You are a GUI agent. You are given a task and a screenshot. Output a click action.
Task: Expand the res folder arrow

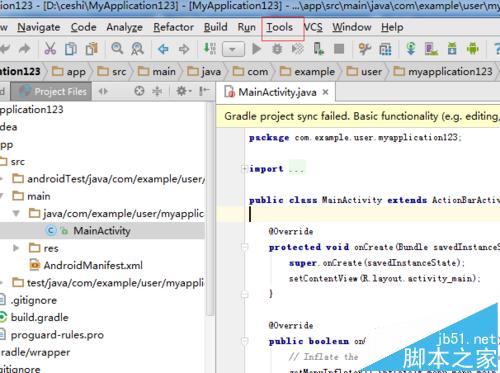[x=16, y=248]
